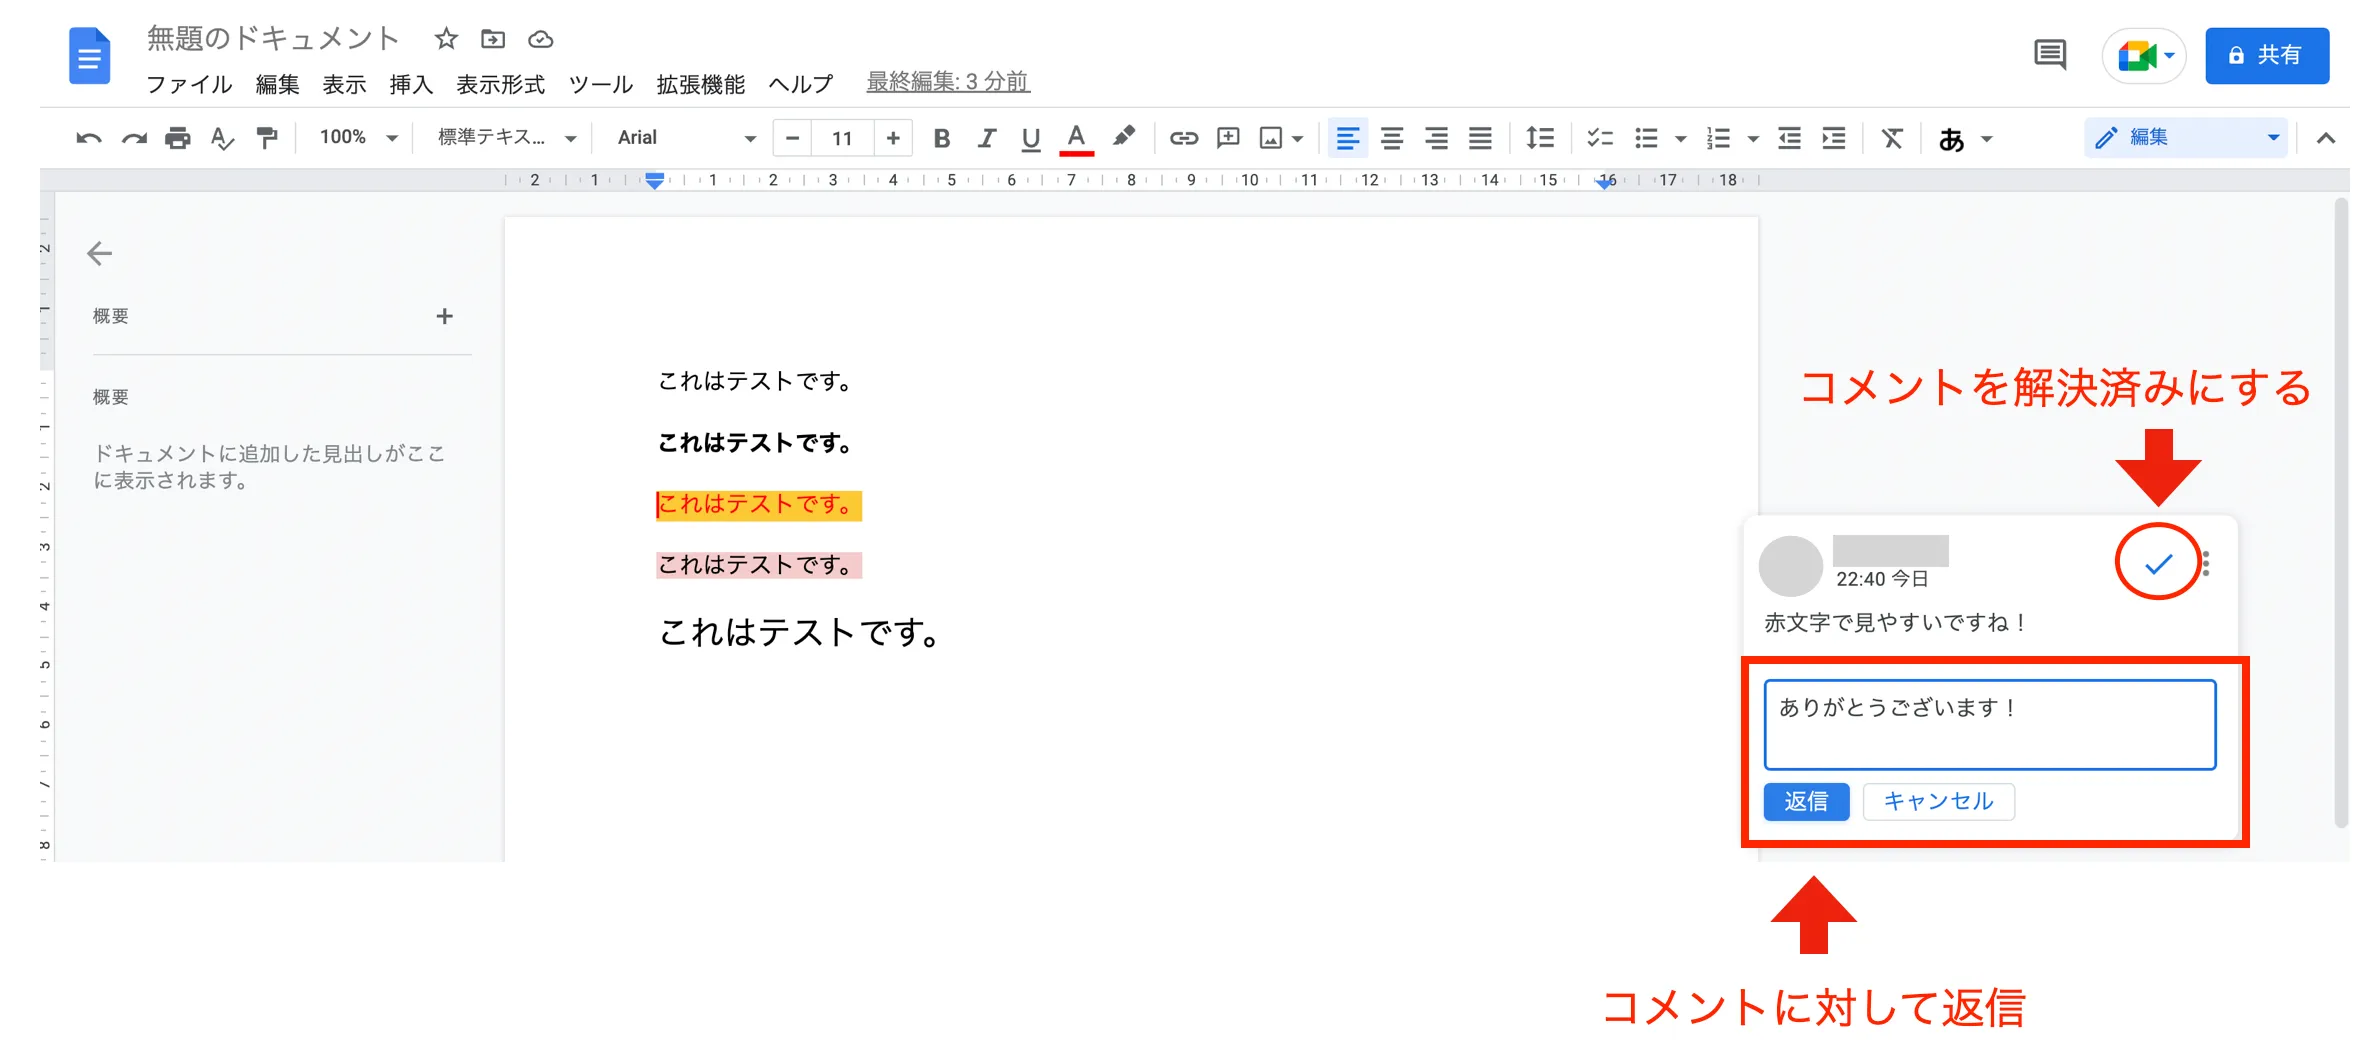Increase font size with plus button
The height and width of the screenshot is (1060, 2368).
pos(893,138)
